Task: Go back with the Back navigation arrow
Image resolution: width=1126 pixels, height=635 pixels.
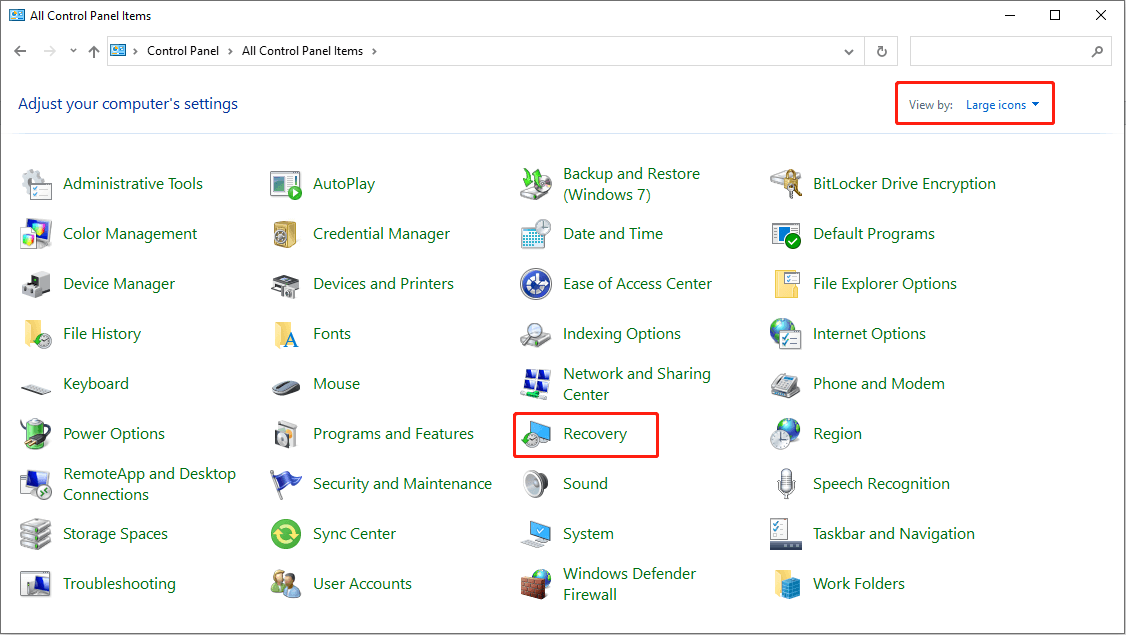Action: tap(20, 51)
